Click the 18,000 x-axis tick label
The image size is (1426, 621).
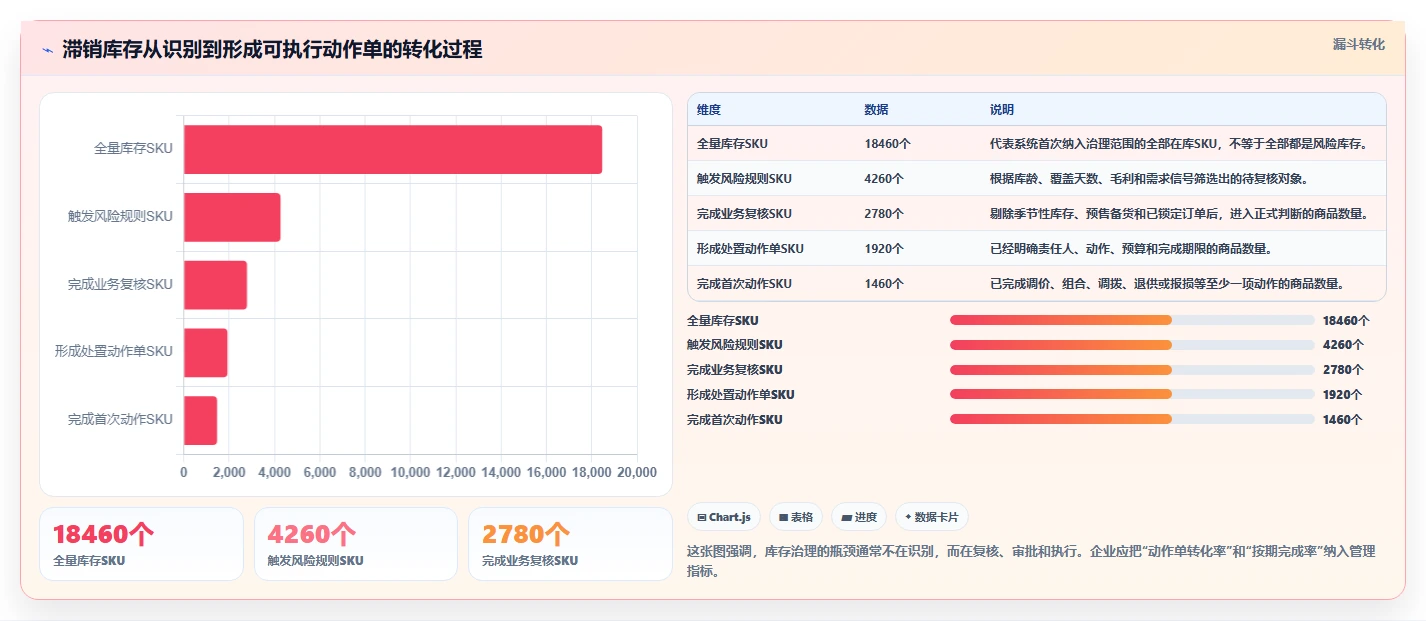pos(592,472)
